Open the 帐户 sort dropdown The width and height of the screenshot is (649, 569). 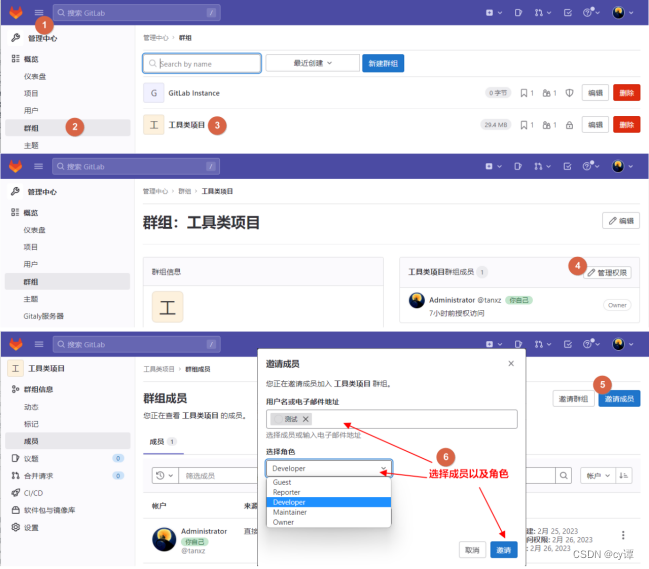click(598, 475)
